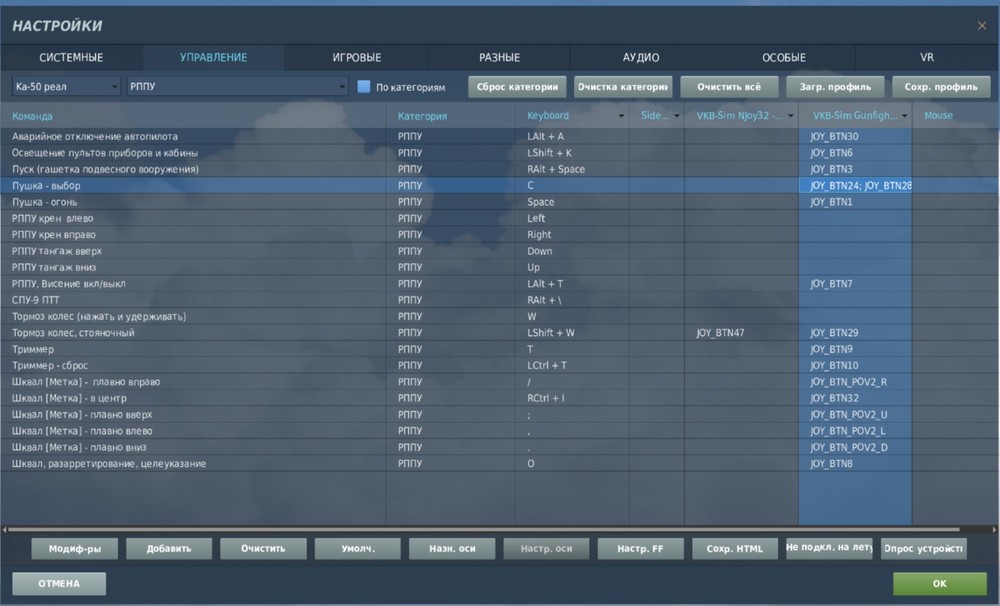Click the JOY_BTN8 cell
The image size is (1000, 606).
(x=855, y=464)
